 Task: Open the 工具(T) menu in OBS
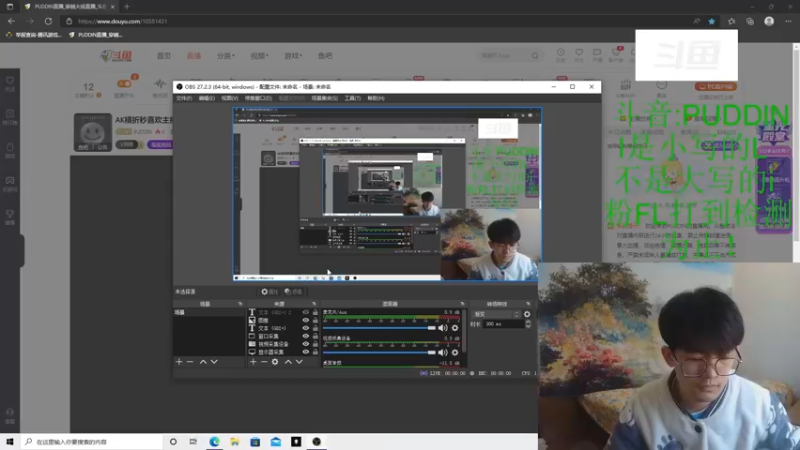353,98
